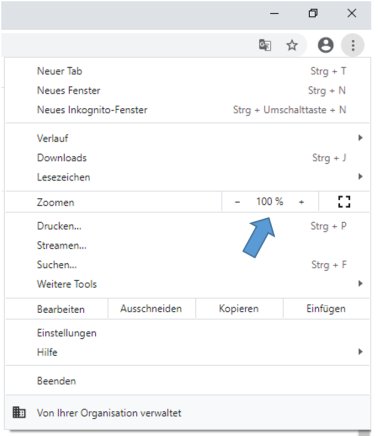Enter fullscreen mode via the Zoomen row icon

coord(344,202)
